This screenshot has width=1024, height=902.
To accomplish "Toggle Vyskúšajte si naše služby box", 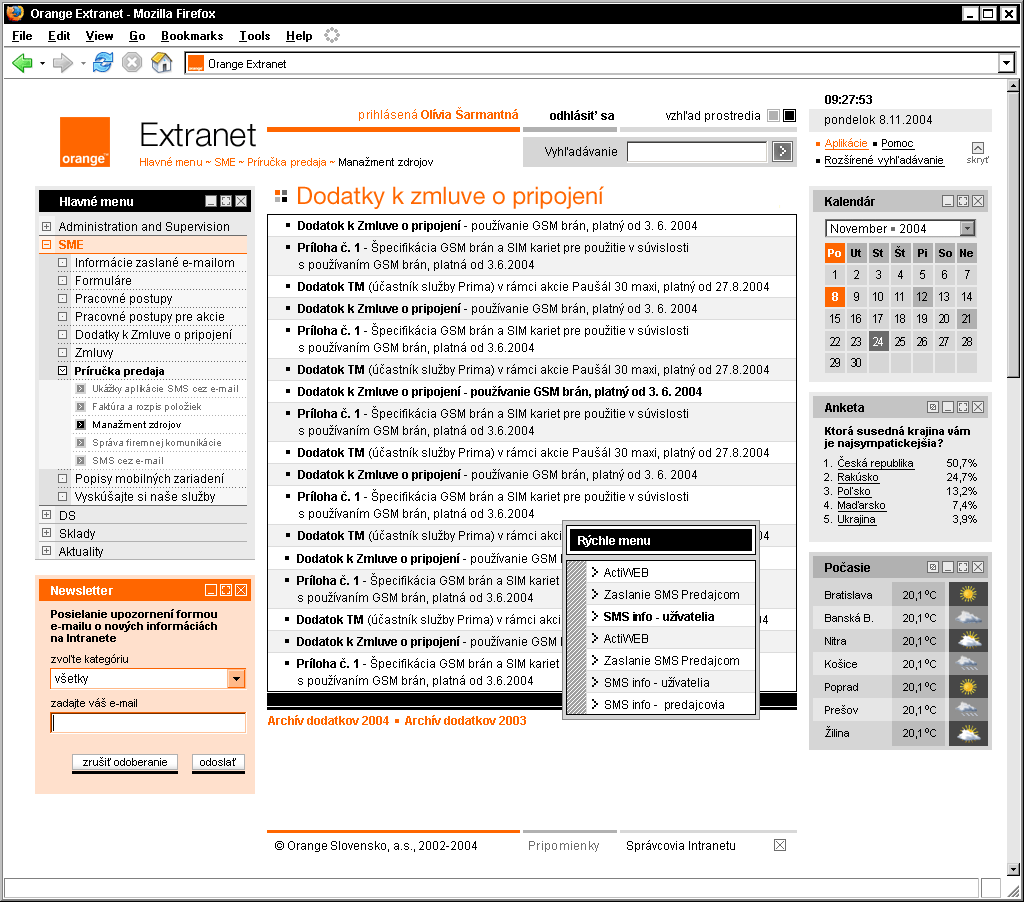I will tap(63, 496).
